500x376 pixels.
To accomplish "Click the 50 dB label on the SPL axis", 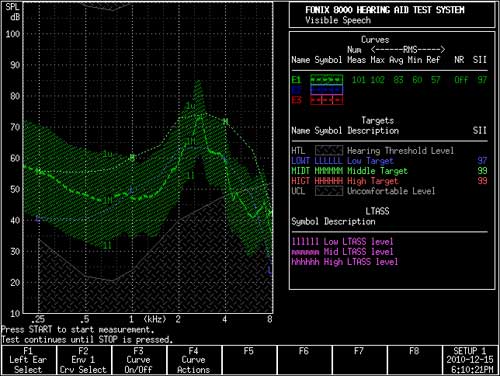I will click(15, 189).
